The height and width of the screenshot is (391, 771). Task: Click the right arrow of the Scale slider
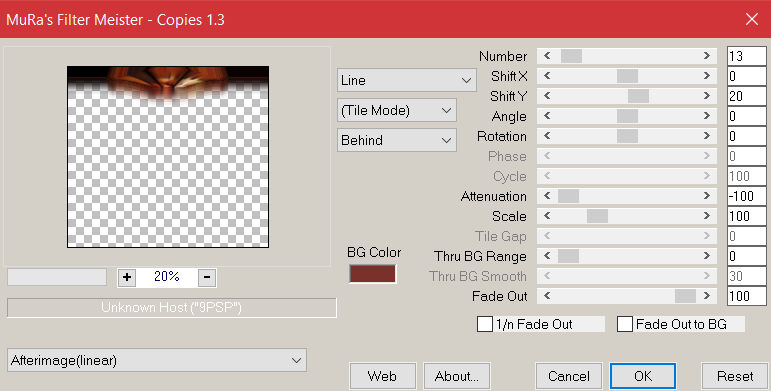[707, 216]
